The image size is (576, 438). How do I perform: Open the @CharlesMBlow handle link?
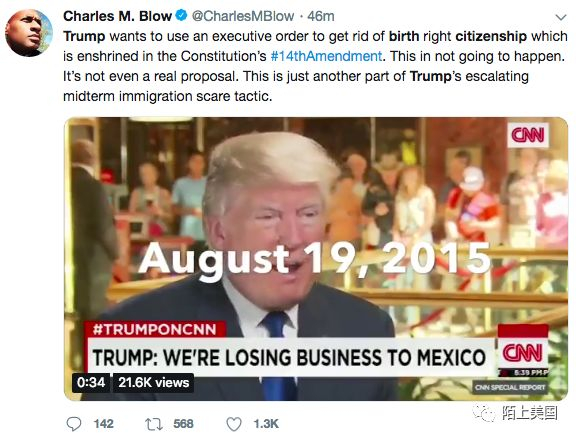[243, 16]
